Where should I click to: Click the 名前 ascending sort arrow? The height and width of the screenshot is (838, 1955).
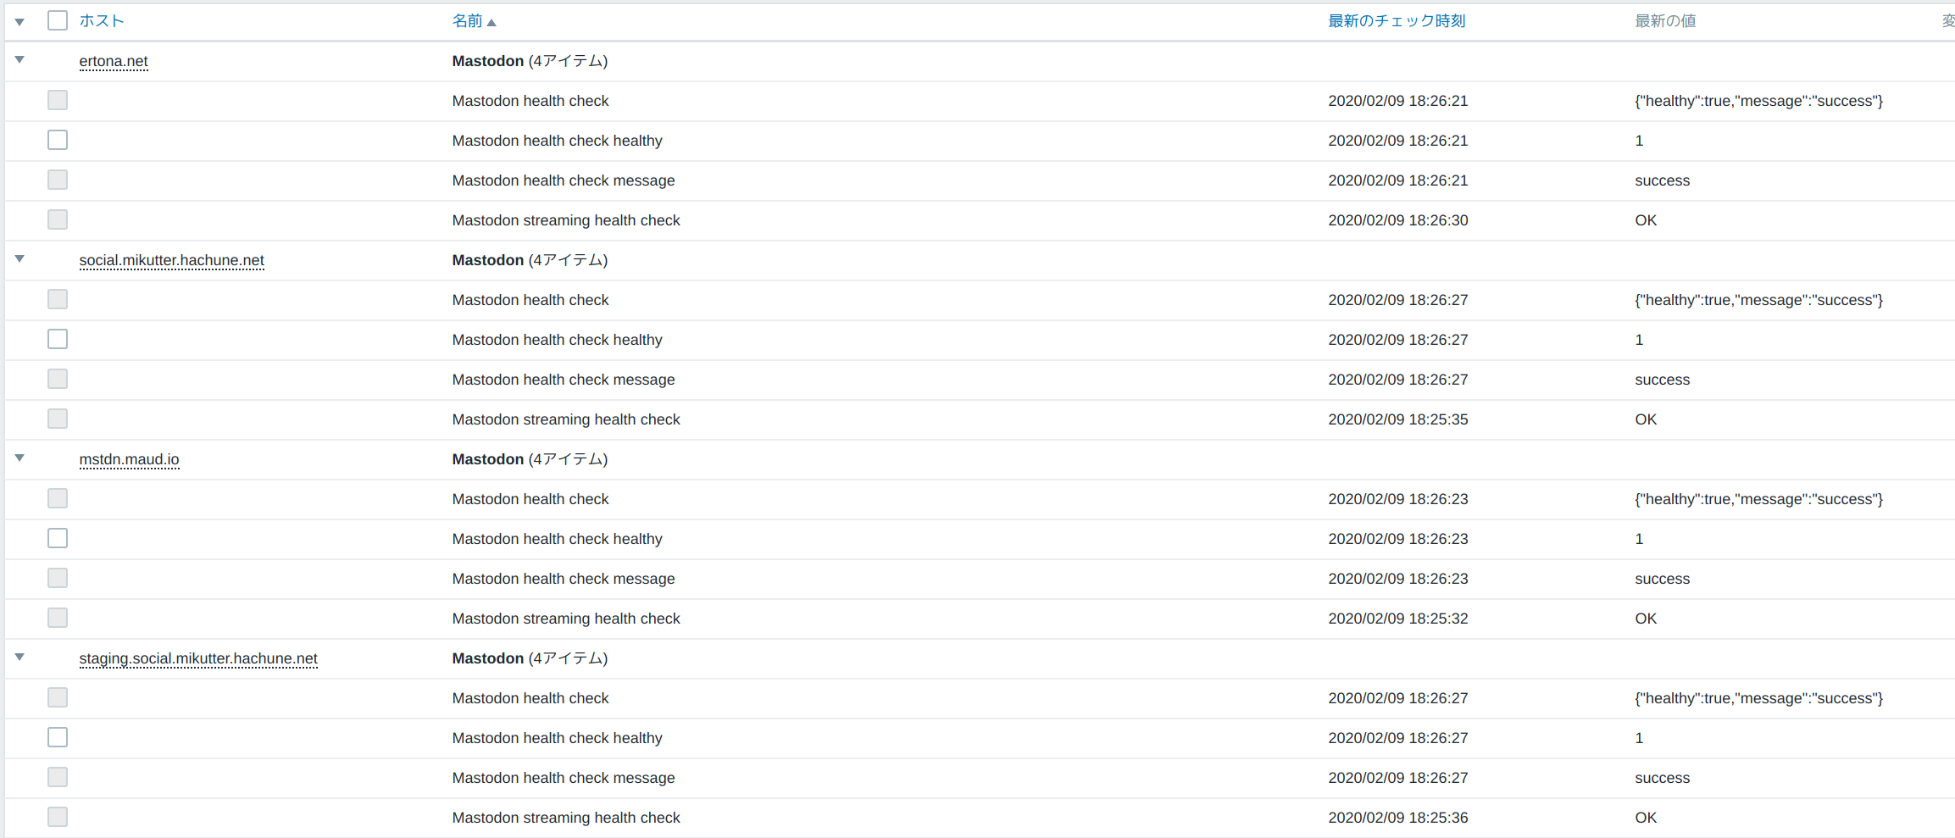pyautogui.click(x=492, y=22)
